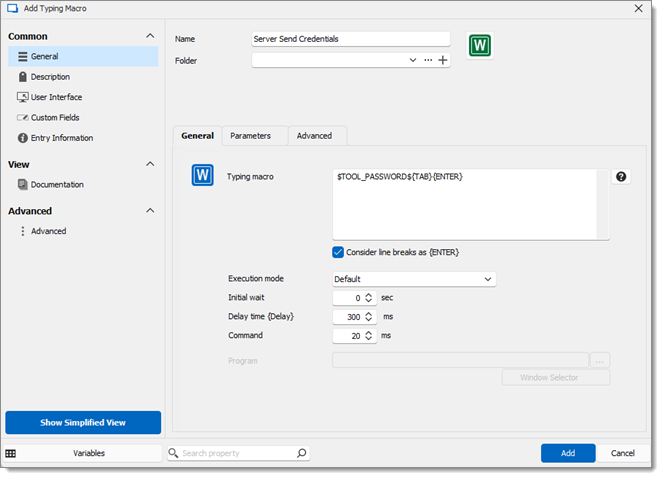This screenshot has width=662, height=478.
Task: Expand the Folder dropdown list
Action: tap(413, 60)
